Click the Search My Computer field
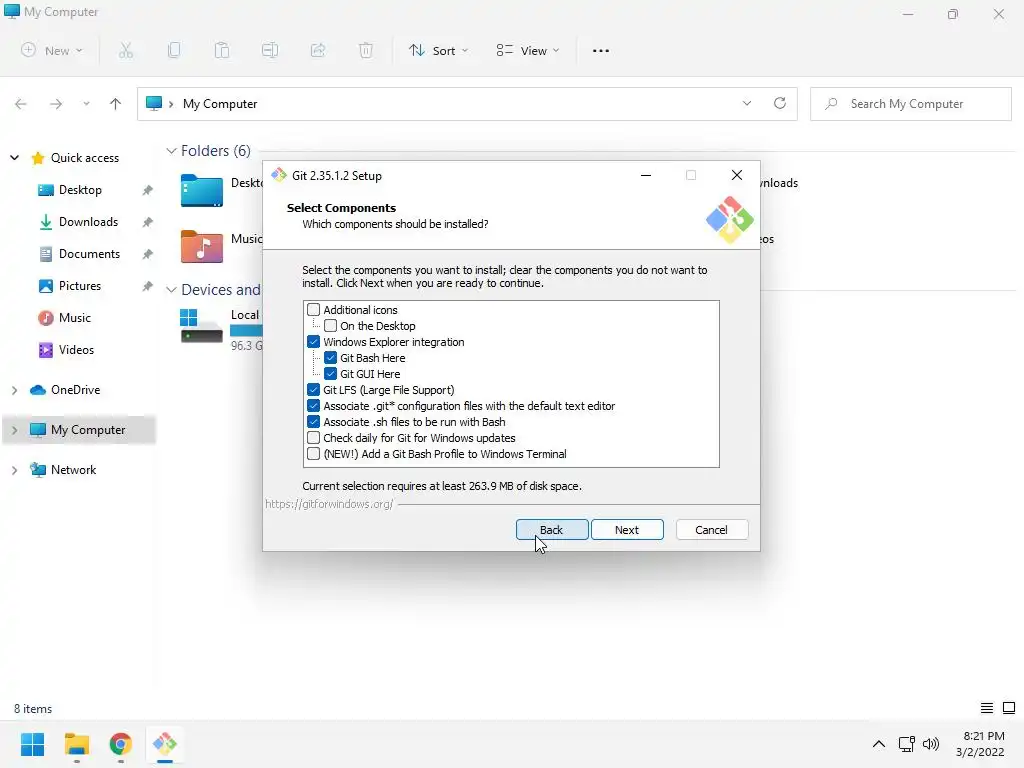 (x=911, y=104)
